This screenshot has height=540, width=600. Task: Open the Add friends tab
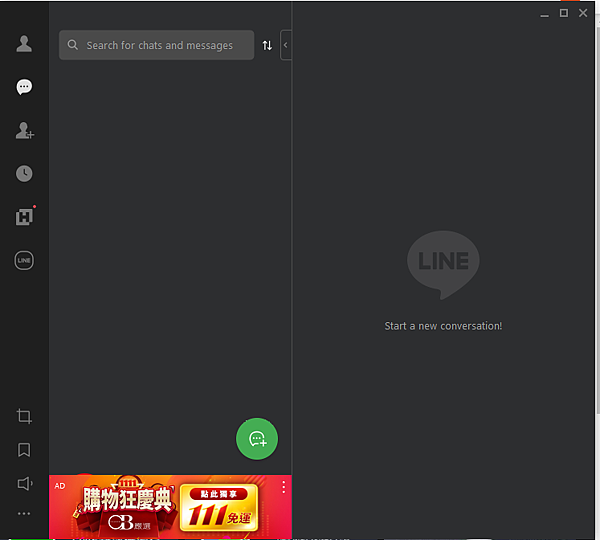tap(24, 131)
